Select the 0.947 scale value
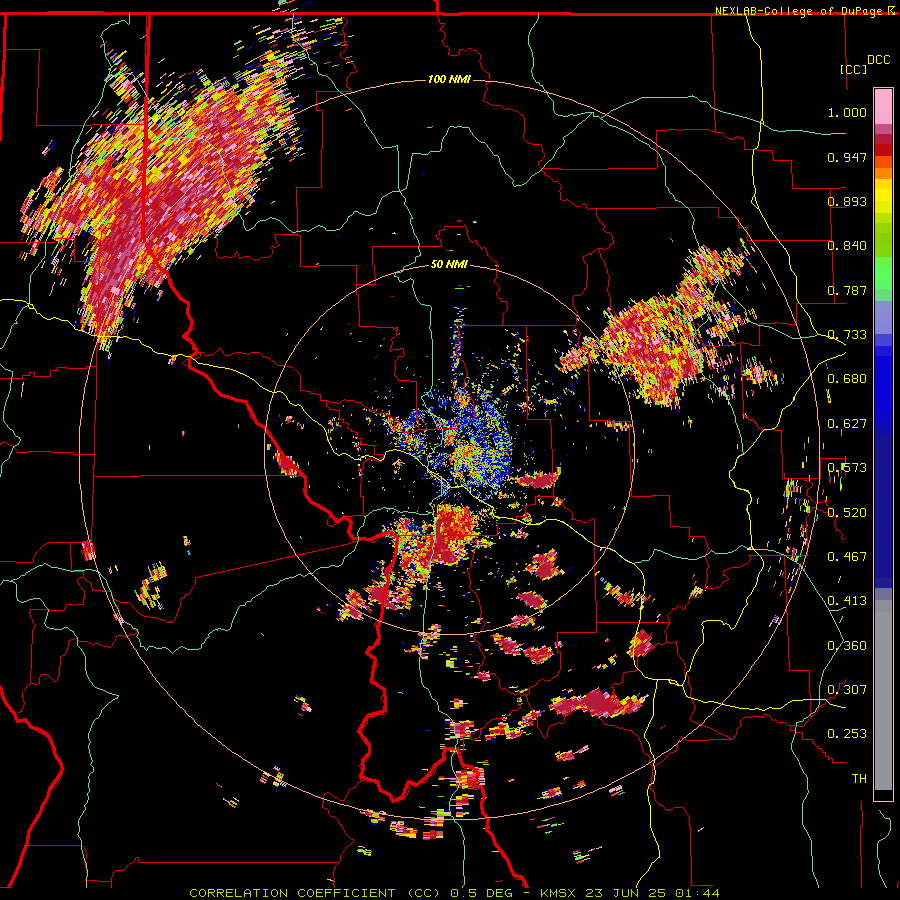 pos(847,157)
